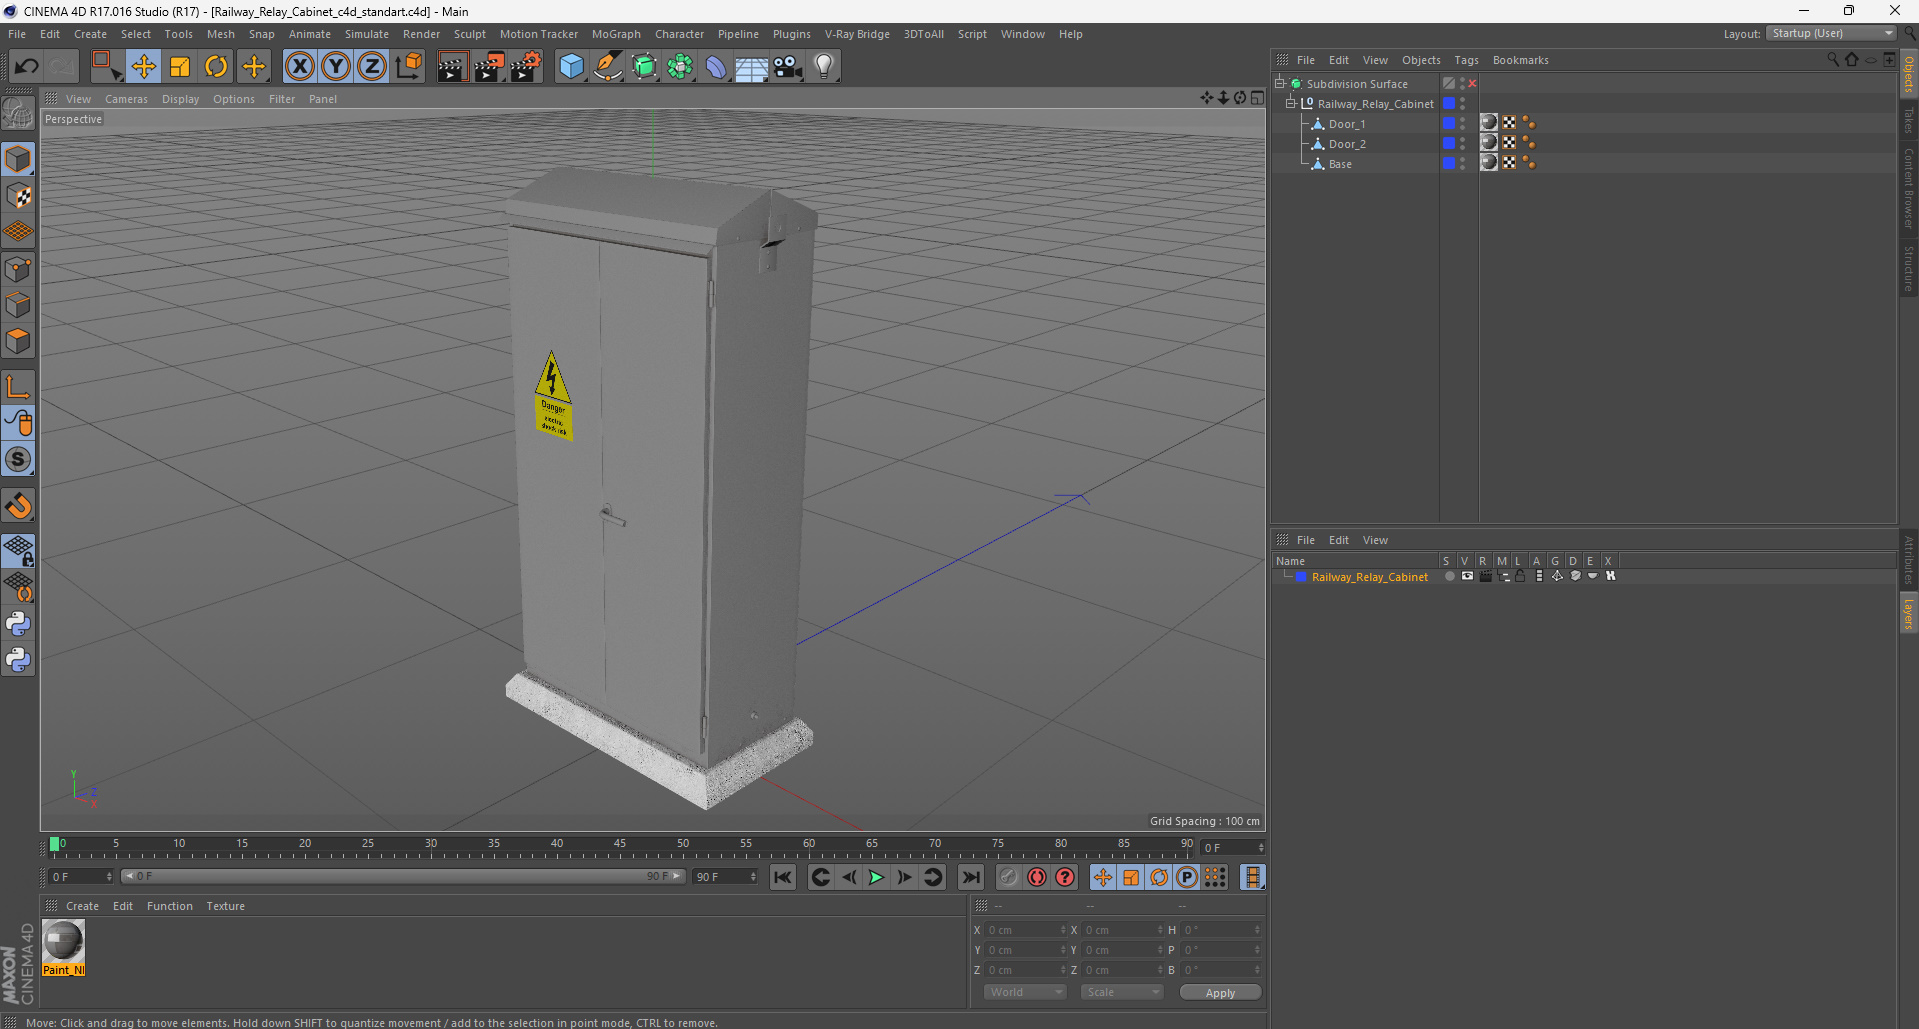Add a Cube primitive object
Image resolution: width=1919 pixels, height=1029 pixels.
click(571, 67)
